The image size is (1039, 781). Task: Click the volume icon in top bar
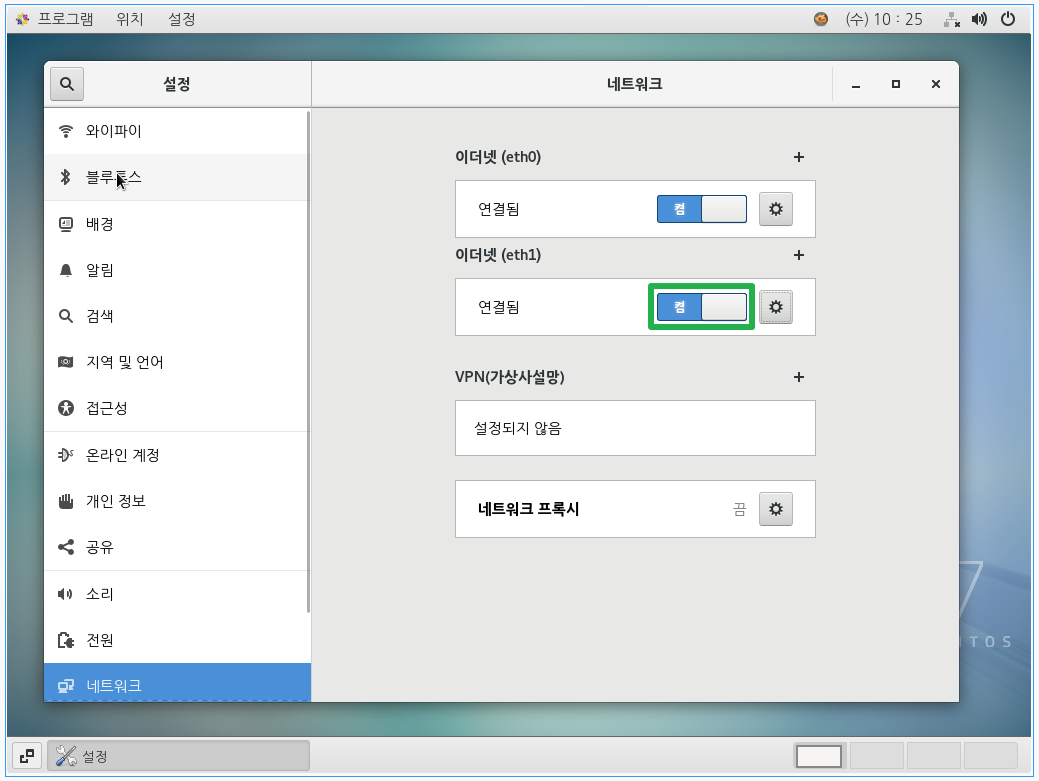click(979, 19)
